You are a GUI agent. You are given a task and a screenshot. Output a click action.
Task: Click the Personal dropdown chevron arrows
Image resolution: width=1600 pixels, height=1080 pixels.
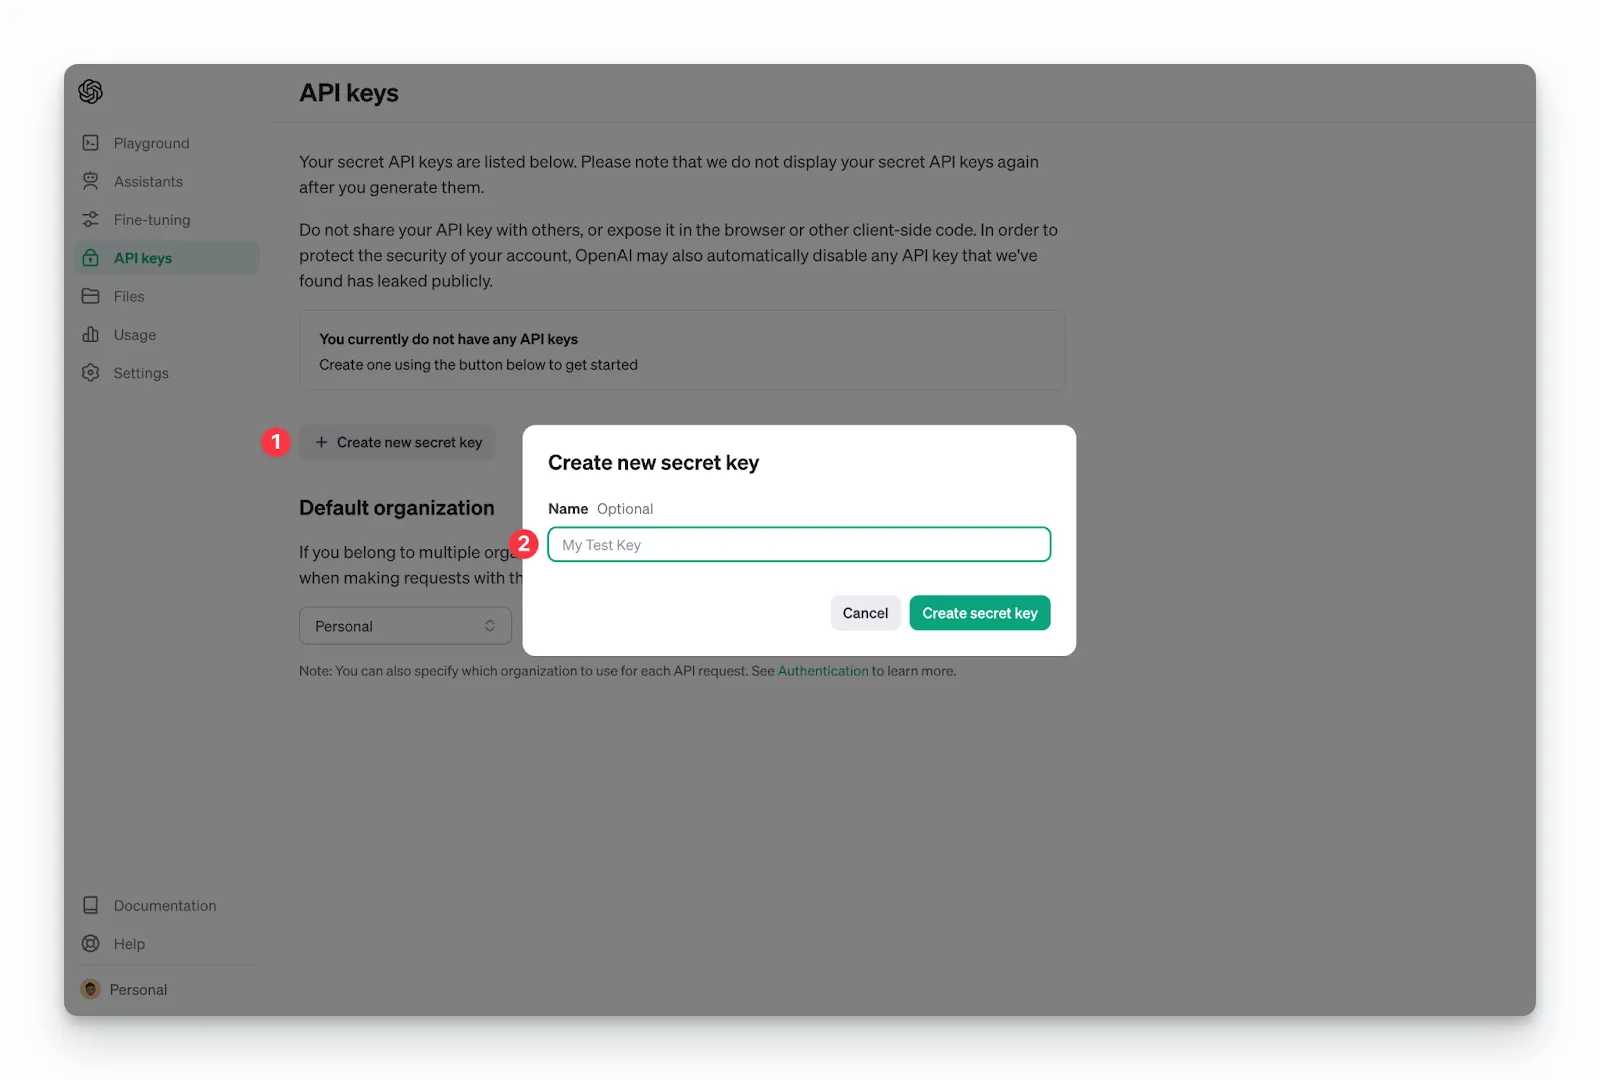pos(490,626)
